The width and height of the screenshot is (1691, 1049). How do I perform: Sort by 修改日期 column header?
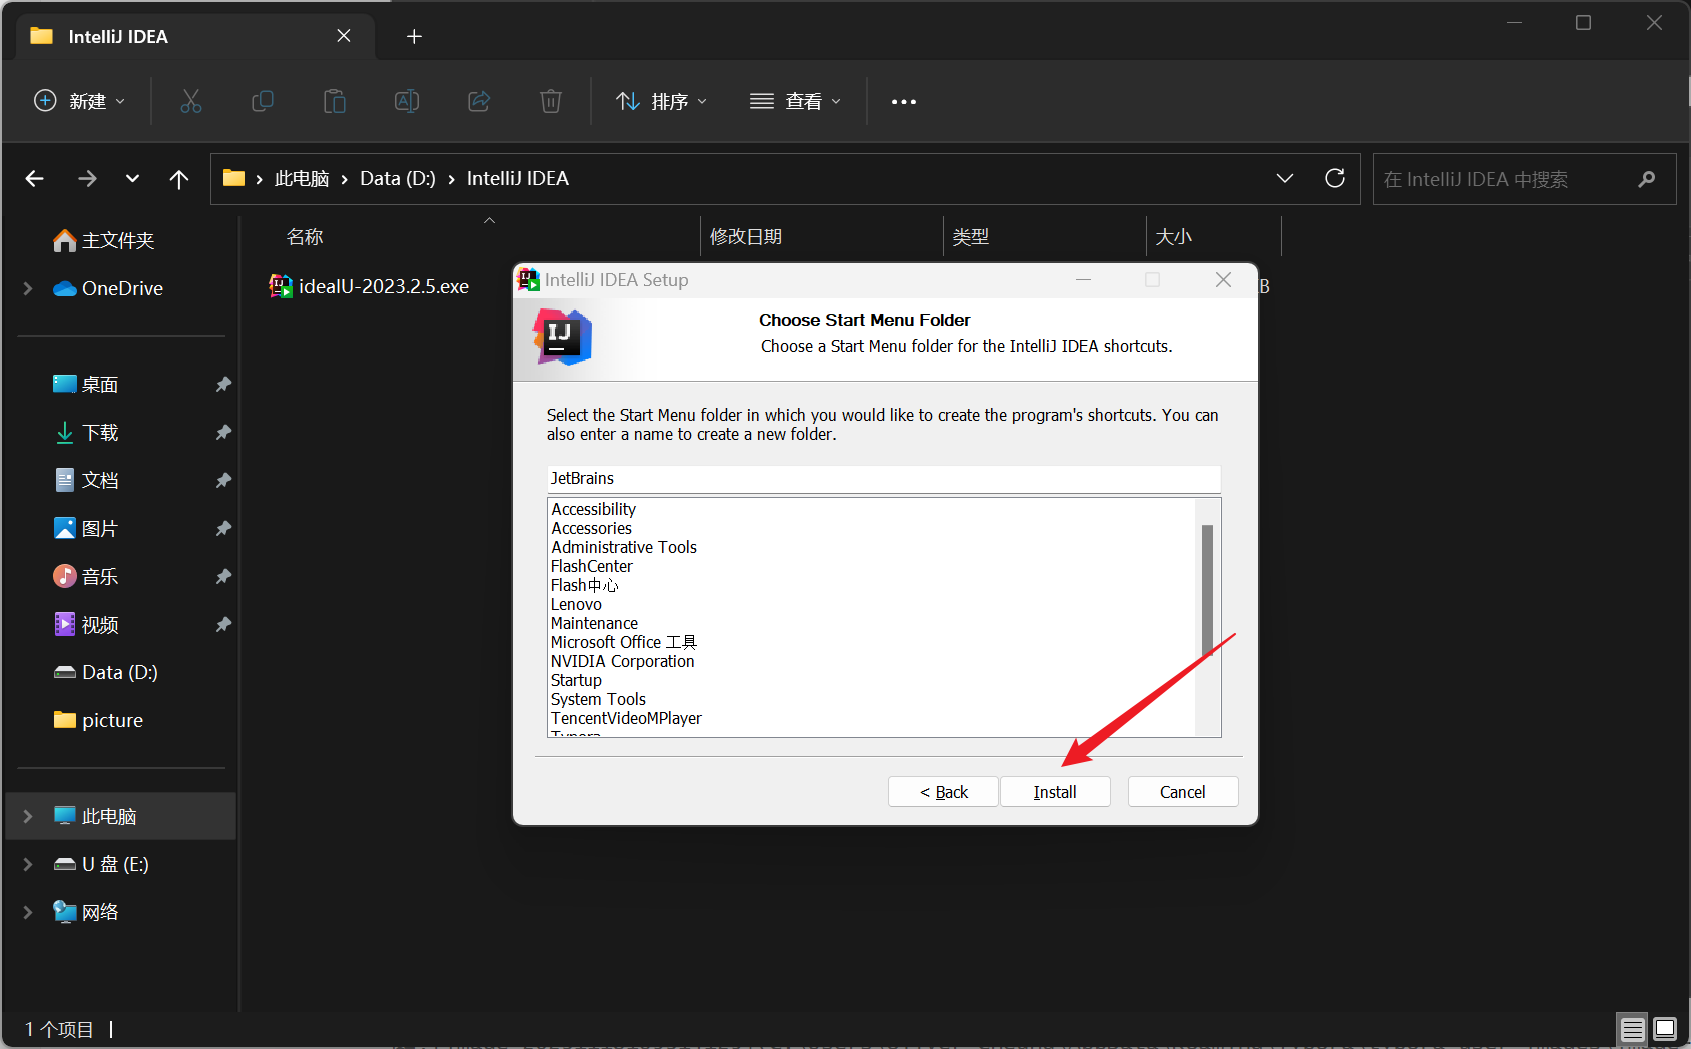pyautogui.click(x=746, y=237)
